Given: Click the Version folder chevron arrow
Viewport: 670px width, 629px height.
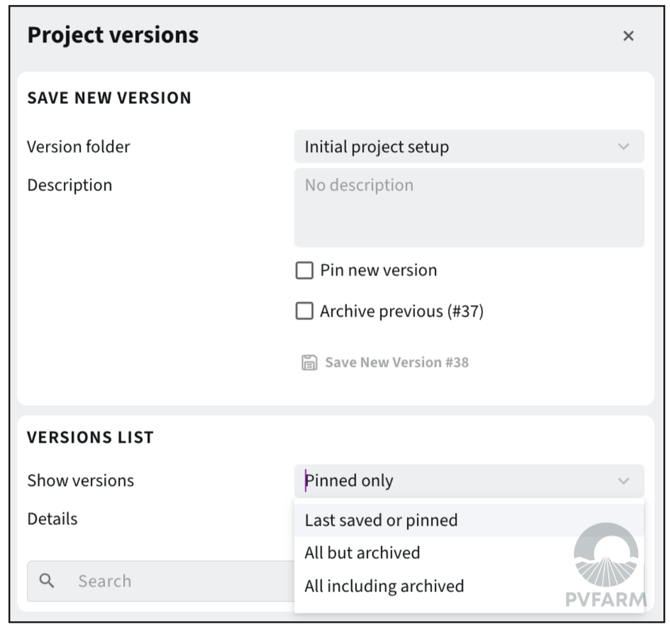Looking at the screenshot, I should click(x=624, y=147).
